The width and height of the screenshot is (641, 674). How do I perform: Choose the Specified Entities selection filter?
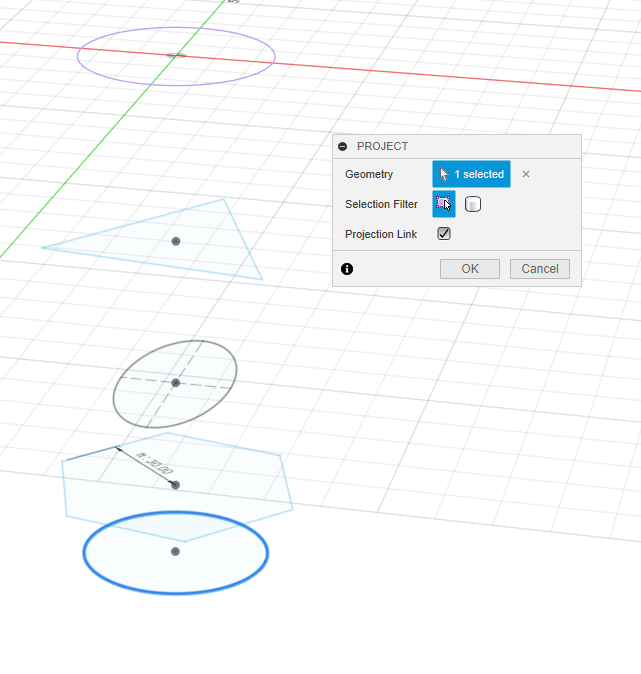[444, 204]
